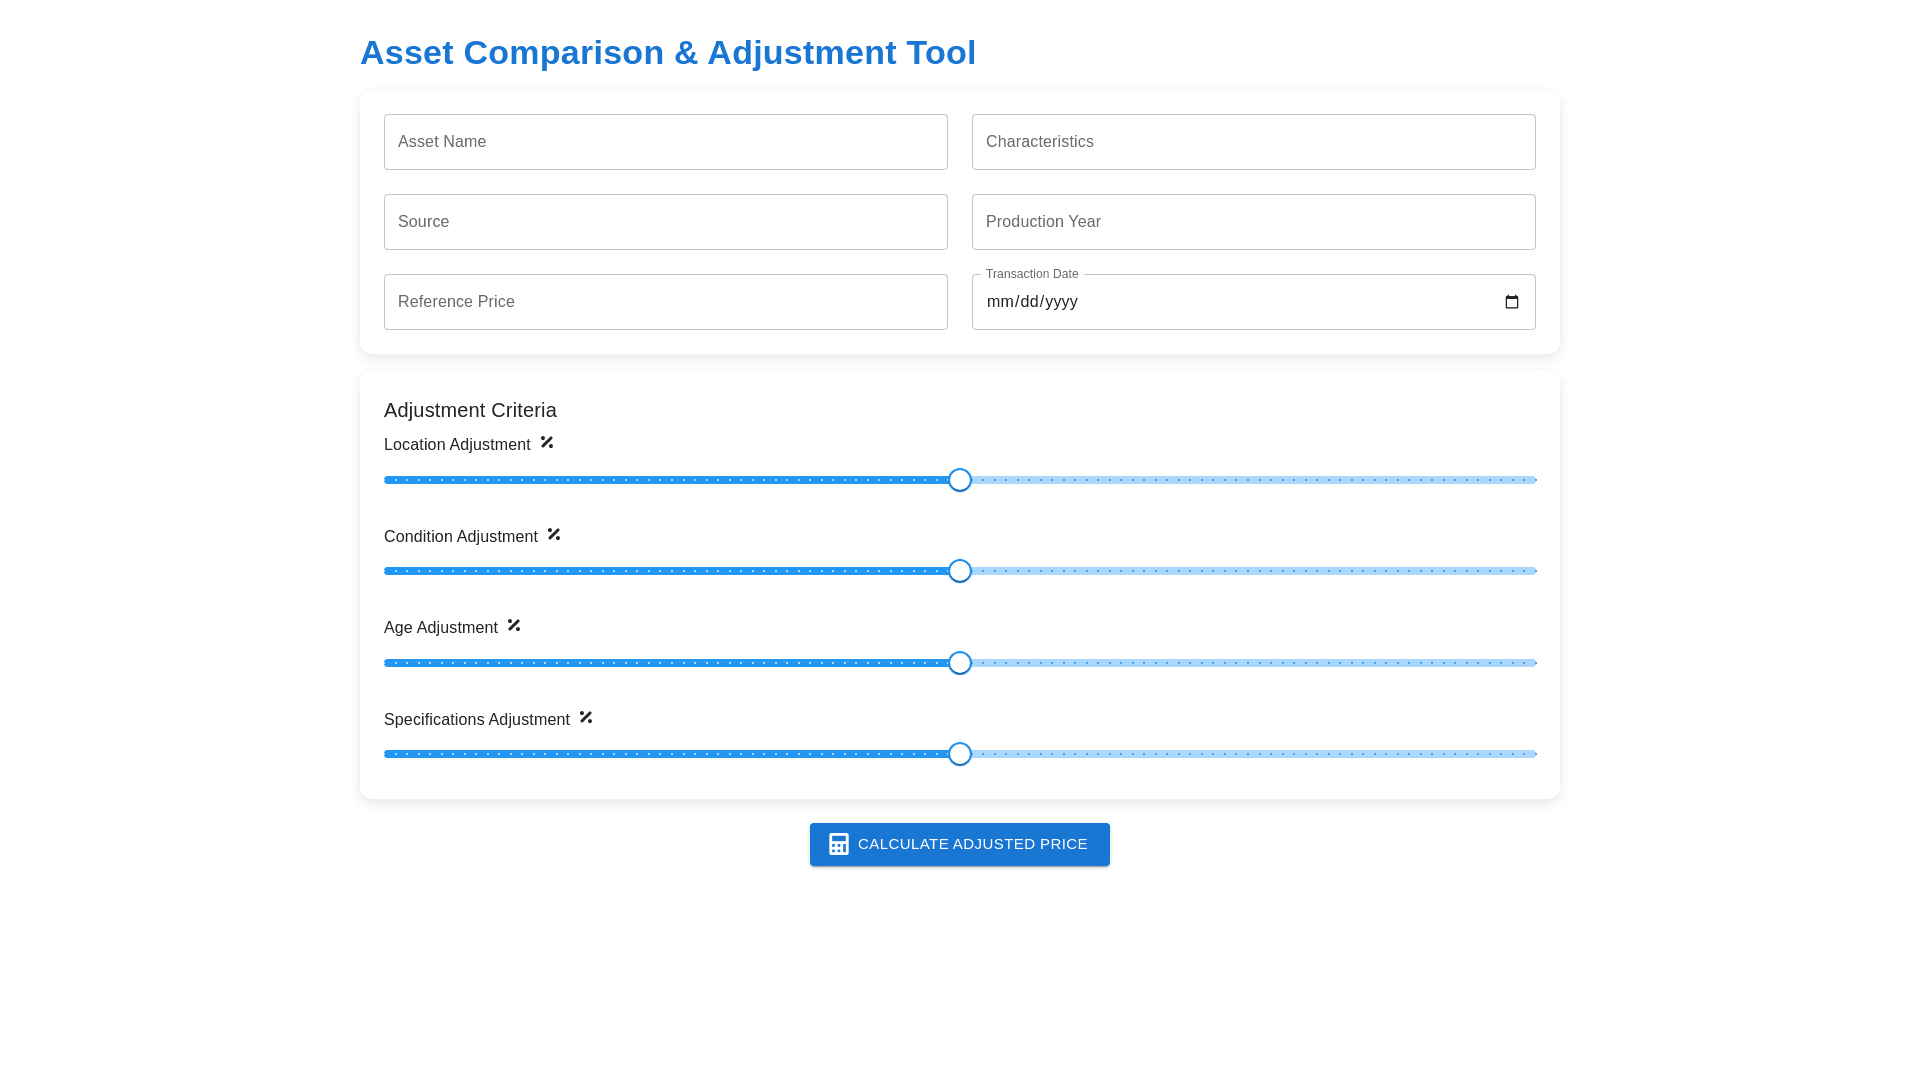Image resolution: width=1920 pixels, height=1080 pixels.
Task: Click the Asset Comparison & Adjustment Tool title
Action: click(x=667, y=52)
